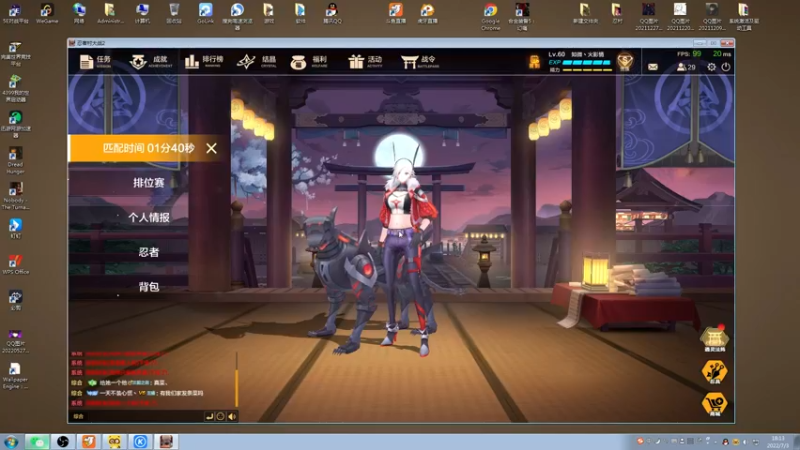The height and width of the screenshot is (450, 800).
Task: Open 虎牙直播 desktop shortcut
Action: click(427, 14)
